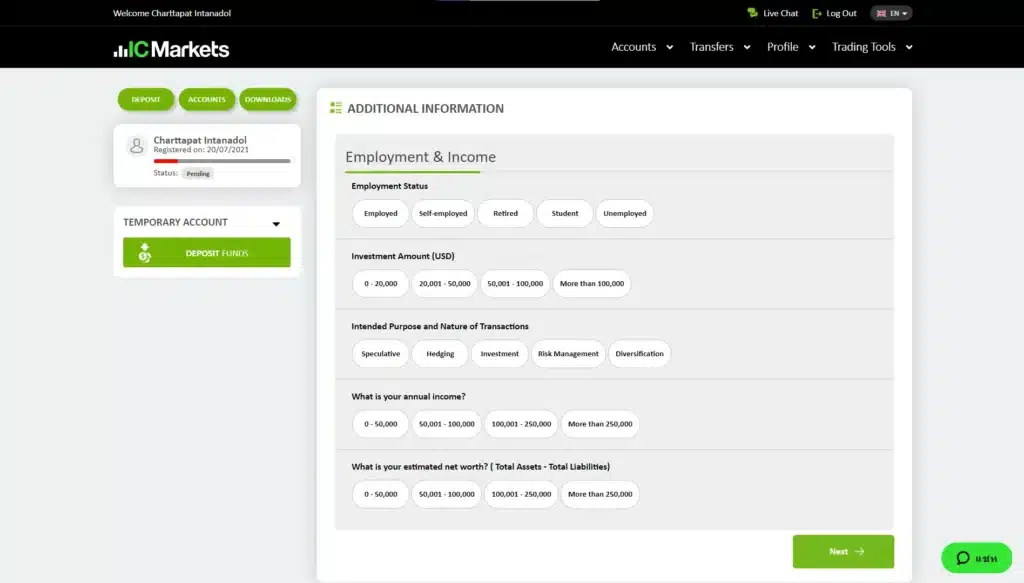Open the Live Chat speech bubble icon
This screenshot has height=583, width=1024.
coord(752,13)
